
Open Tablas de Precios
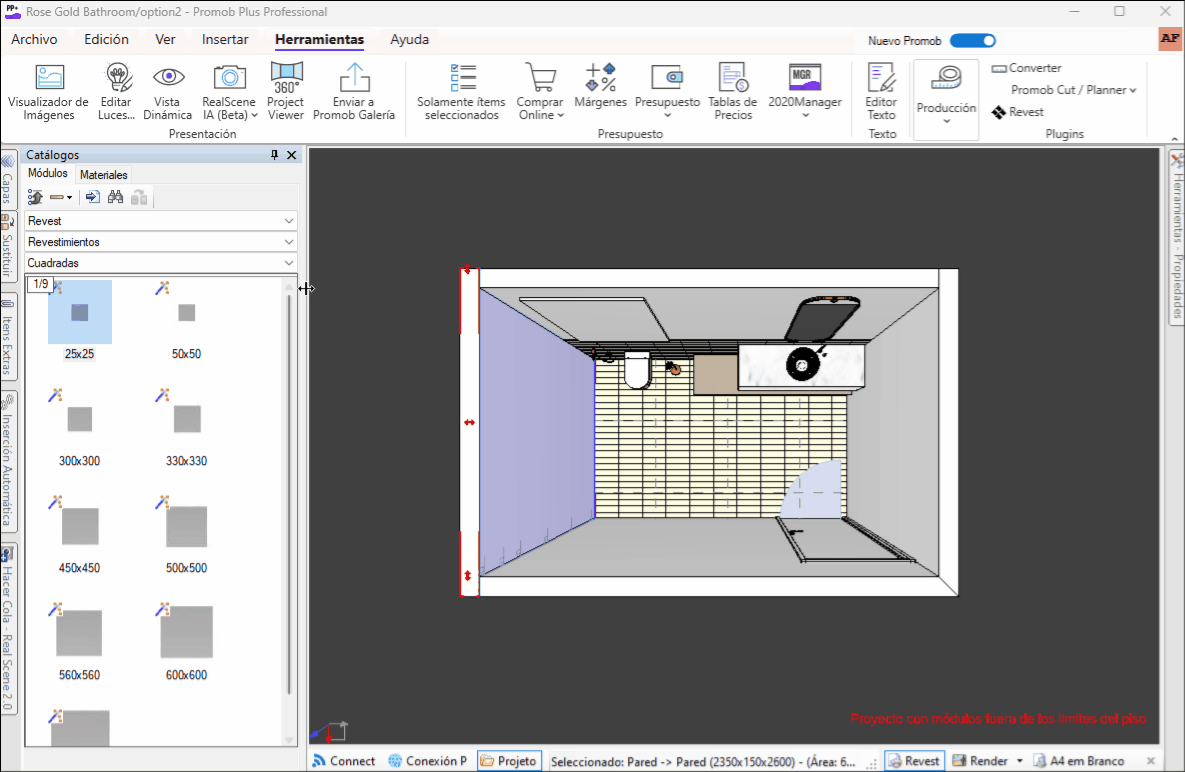732,91
